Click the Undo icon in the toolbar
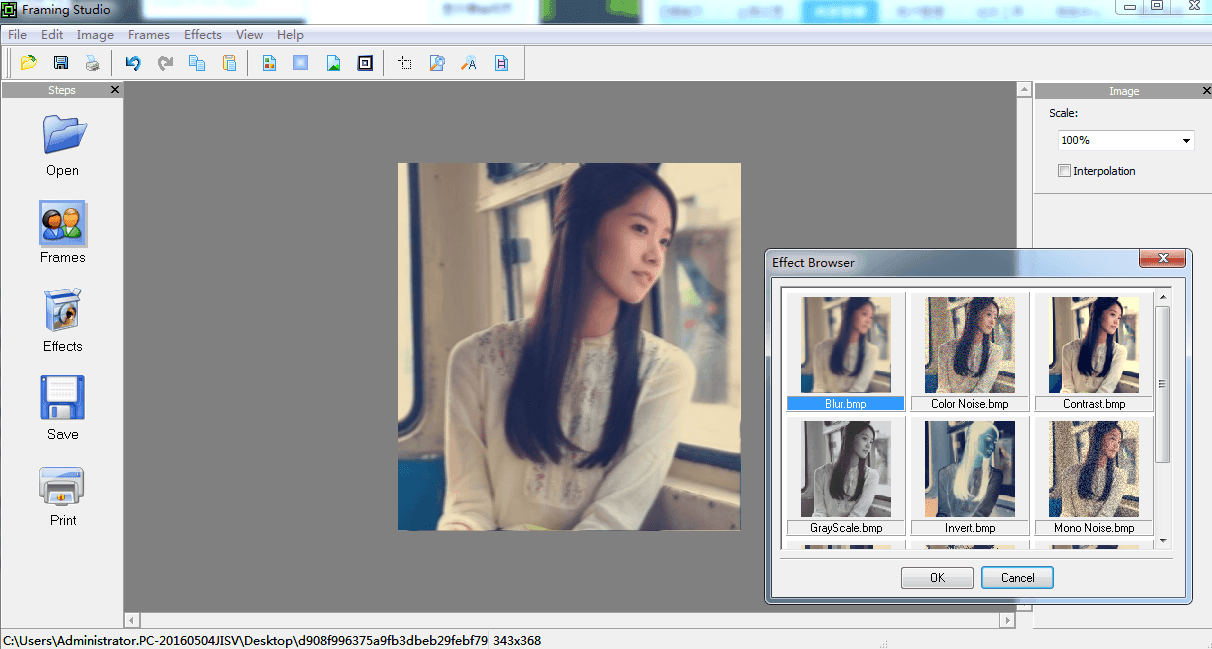 point(132,62)
